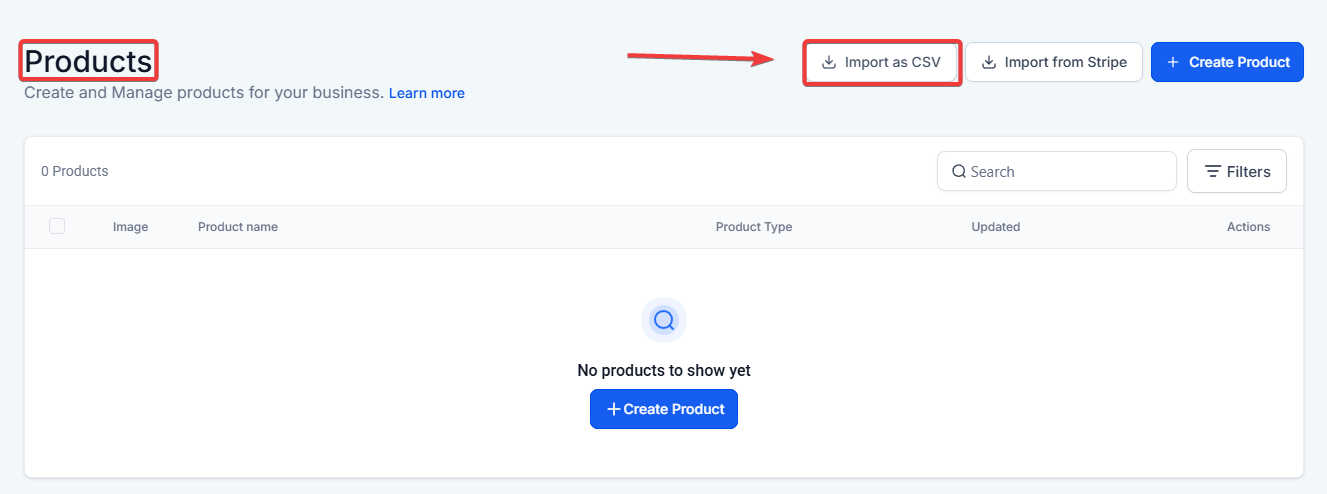Click the download icon beside Import as CSV
The image size is (1327, 494).
coord(829,62)
